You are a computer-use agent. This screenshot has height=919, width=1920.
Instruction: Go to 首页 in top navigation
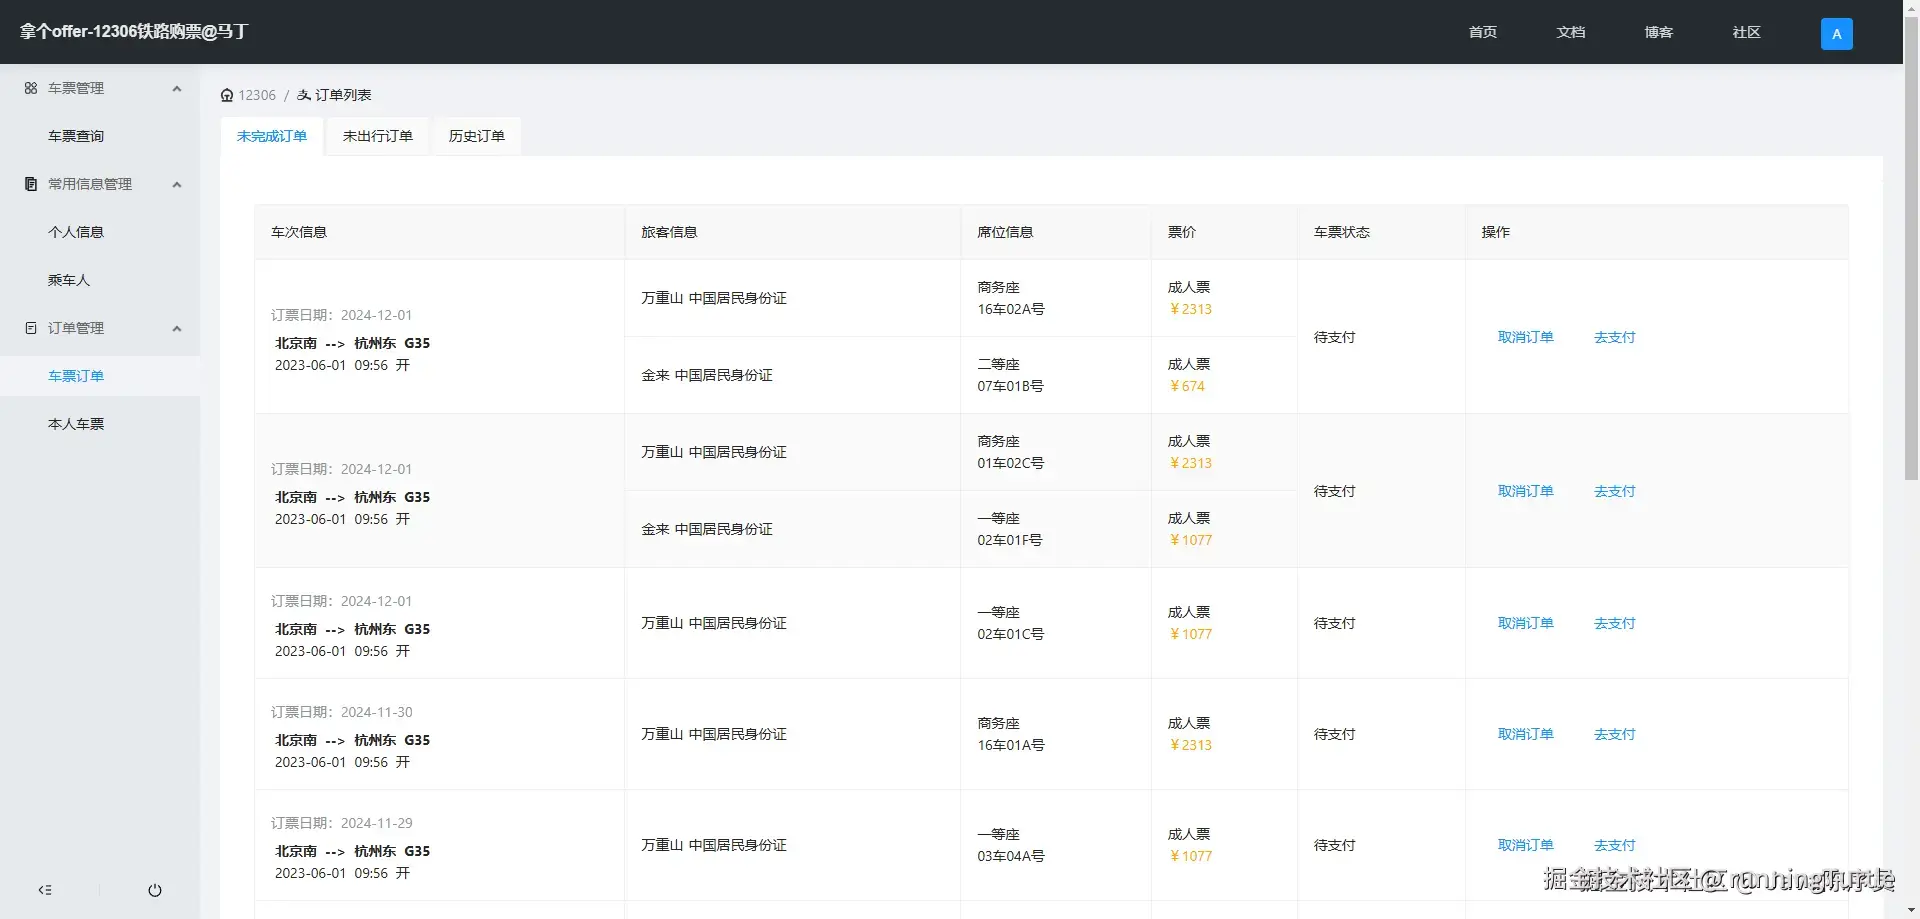pyautogui.click(x=1483, y=32)
